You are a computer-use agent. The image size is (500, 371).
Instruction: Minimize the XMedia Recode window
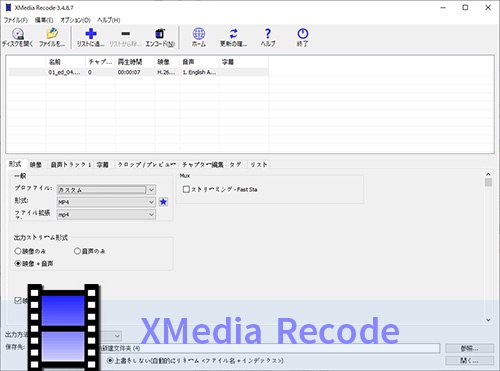click(x=443, y=7)
